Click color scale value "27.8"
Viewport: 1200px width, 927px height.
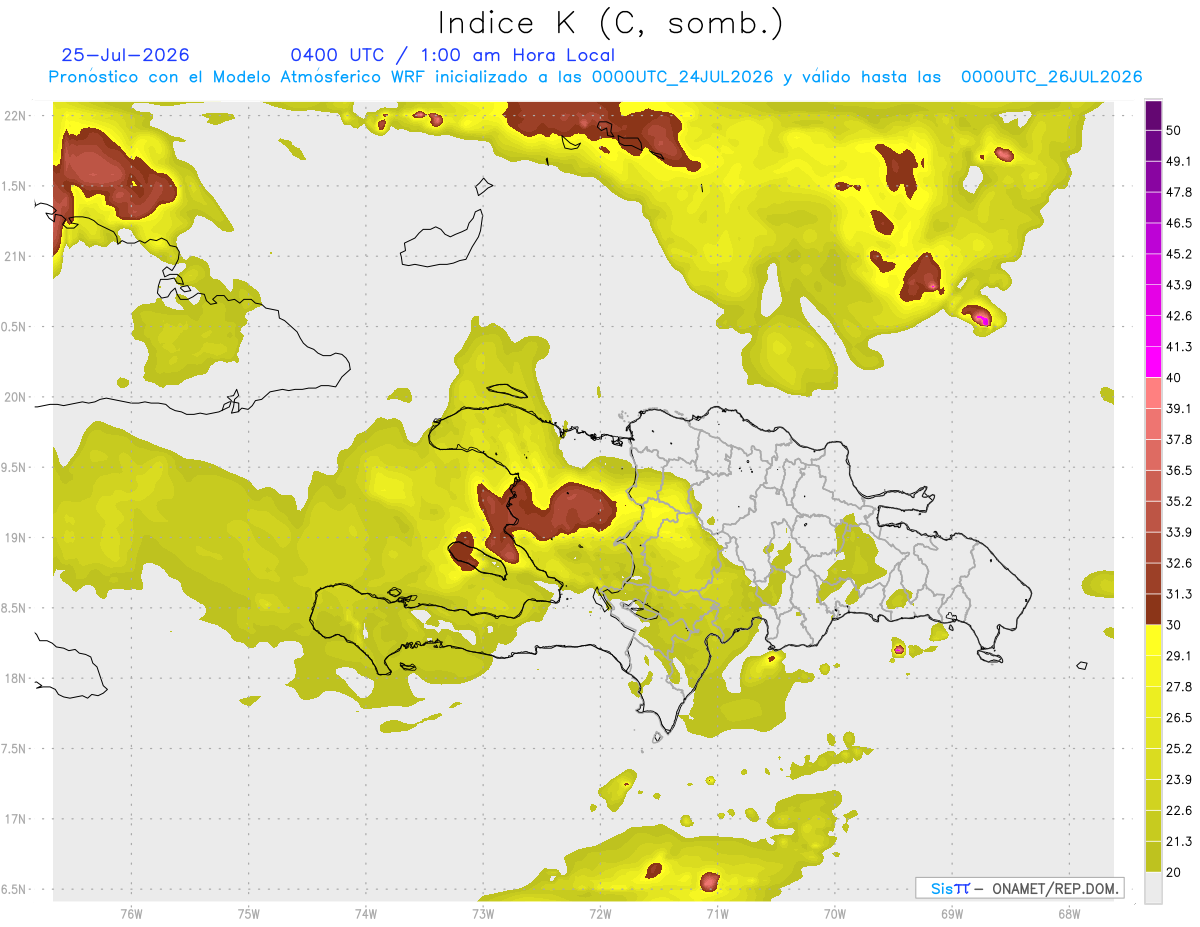(x=1179, y=686)
